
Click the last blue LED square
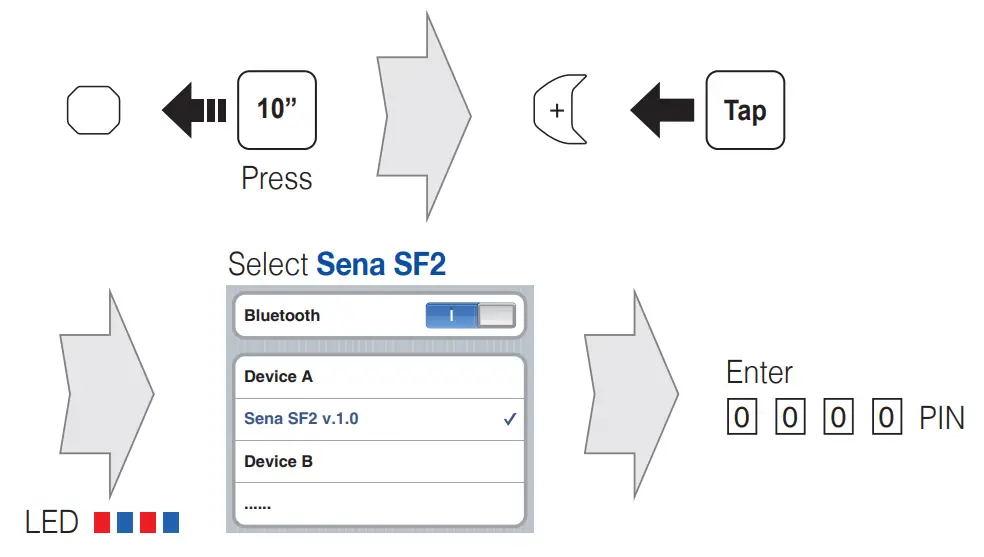pyautogui.click(x=171, y=522)
